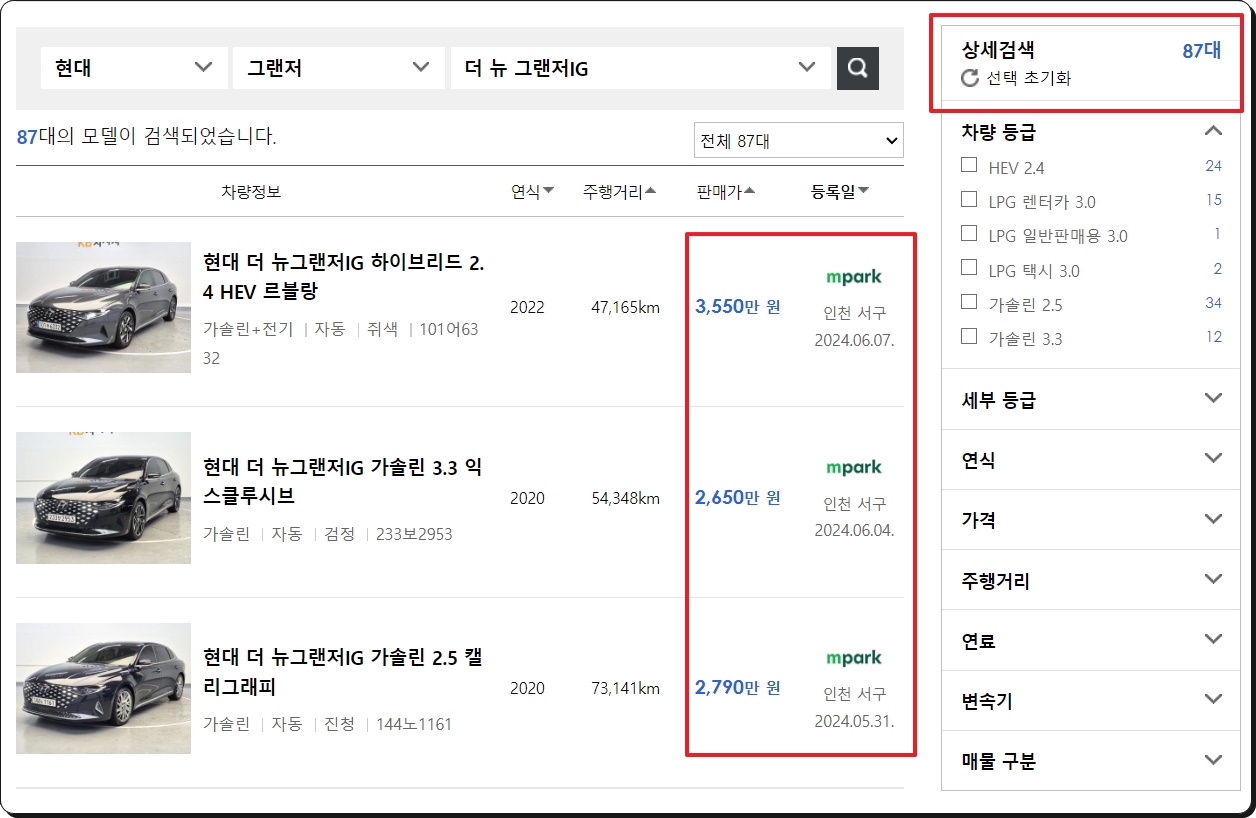This screenshot has width=1256, height=818.
Task: Click the 3,550만 원 price
Action: [x=738, y=307]
